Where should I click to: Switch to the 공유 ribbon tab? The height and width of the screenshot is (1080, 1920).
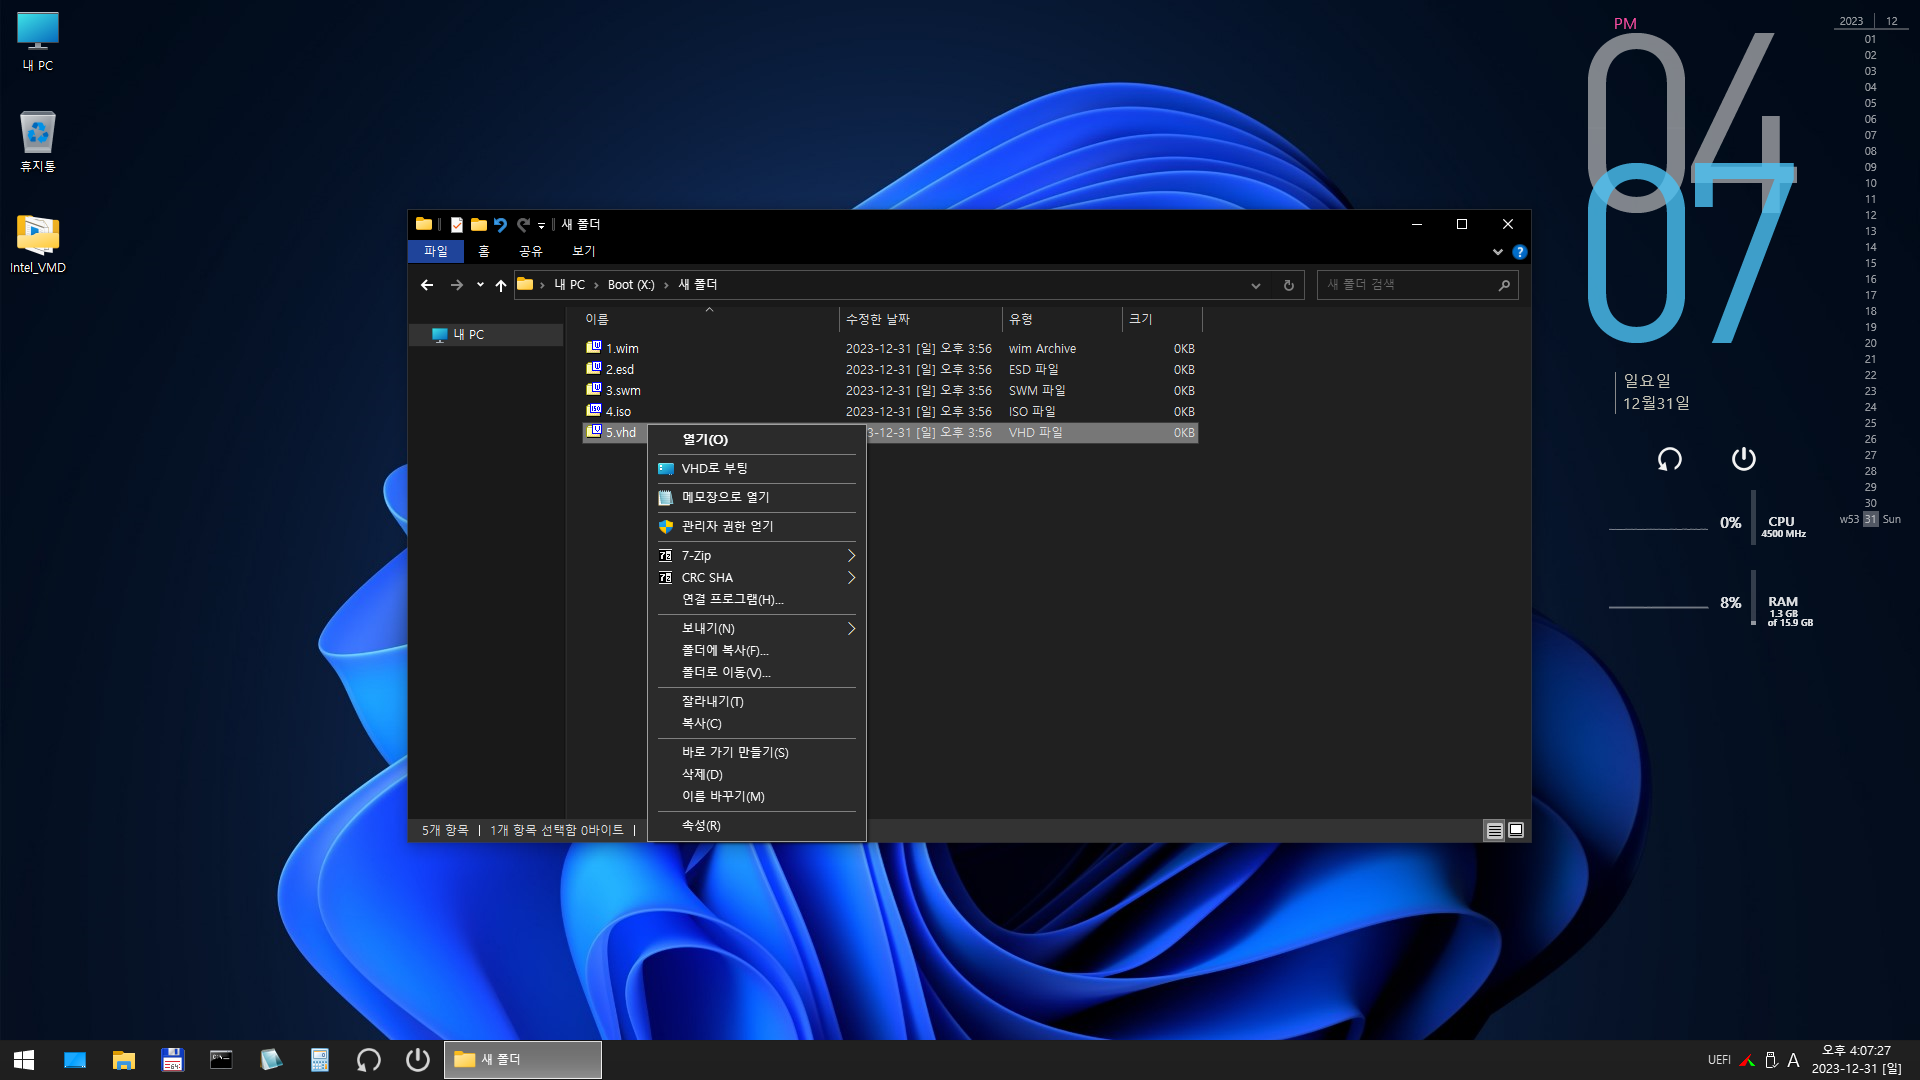(x=531, y=251)
